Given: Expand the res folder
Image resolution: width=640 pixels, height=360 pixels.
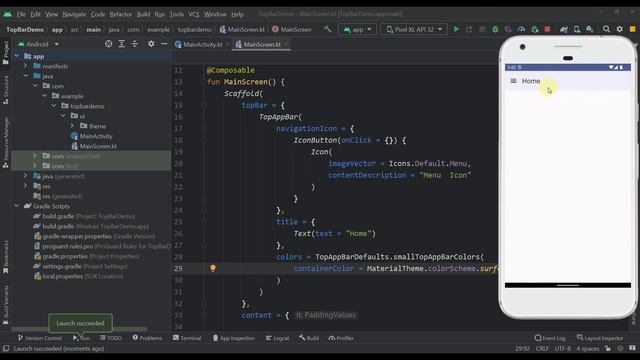Looking at the screenshot, I should click(x=25, y=186).
